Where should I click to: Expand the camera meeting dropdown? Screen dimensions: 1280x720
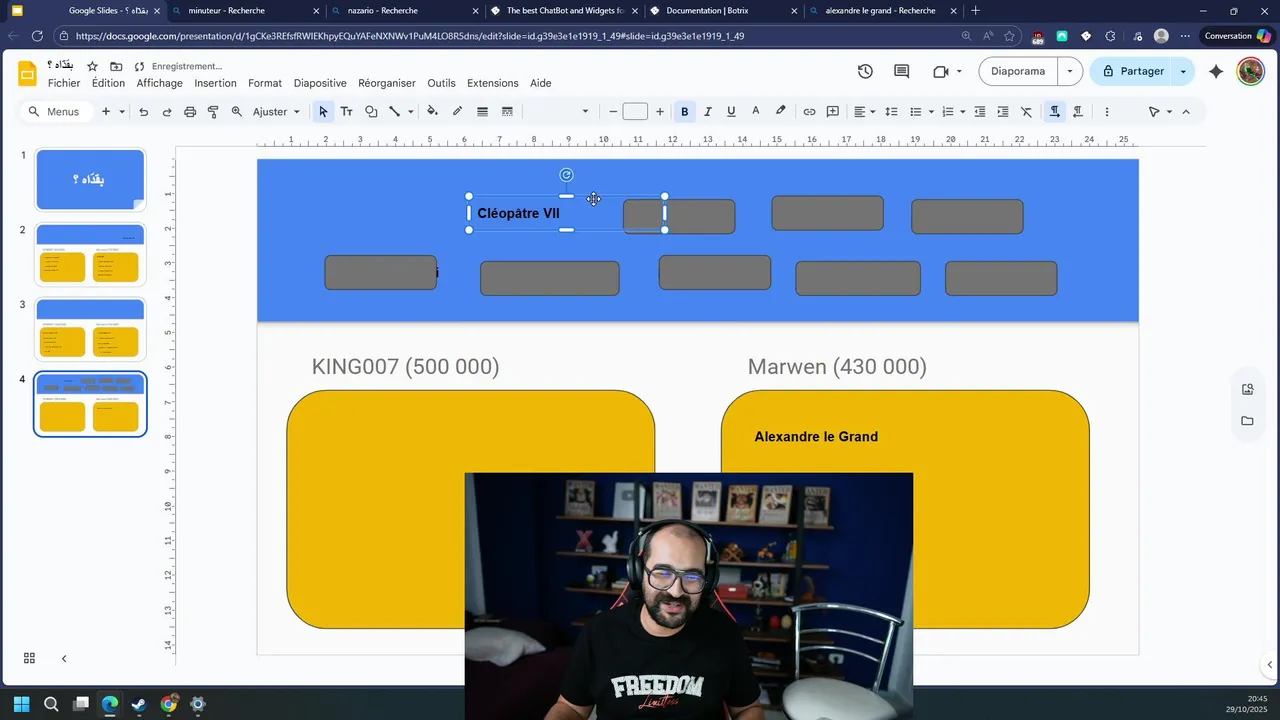959,71
